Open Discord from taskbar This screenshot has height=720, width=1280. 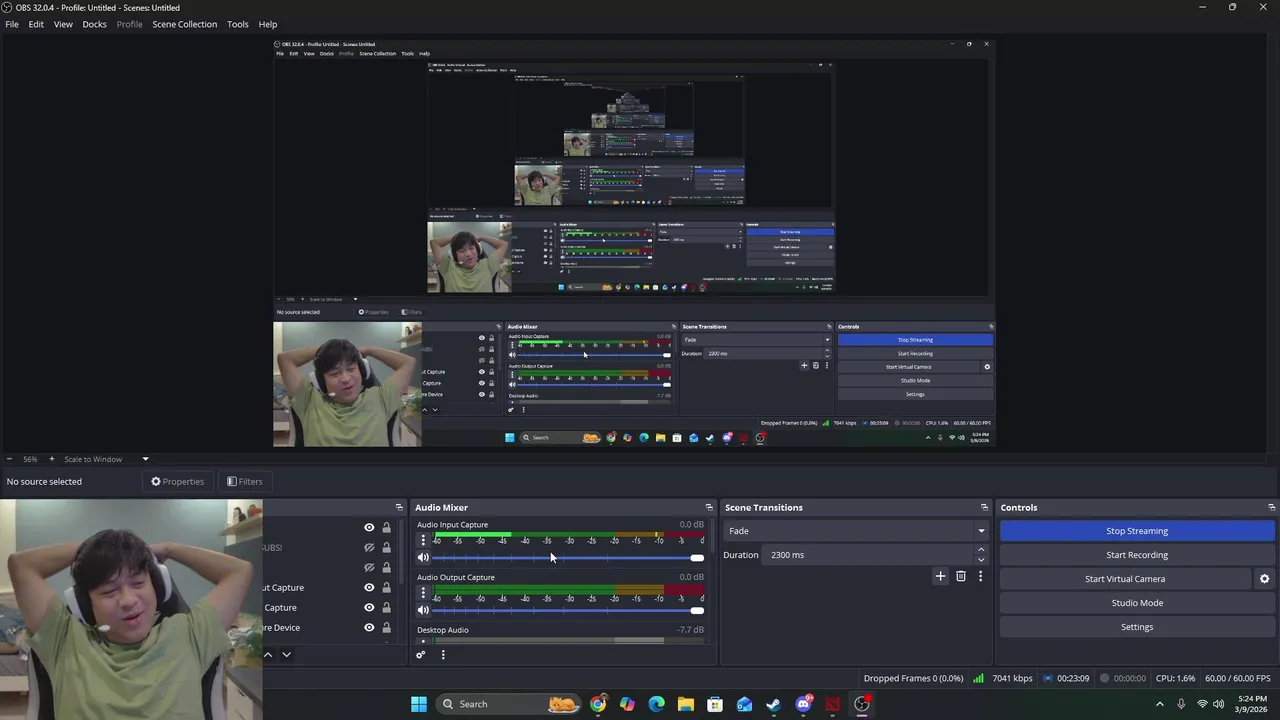point(804,704)
